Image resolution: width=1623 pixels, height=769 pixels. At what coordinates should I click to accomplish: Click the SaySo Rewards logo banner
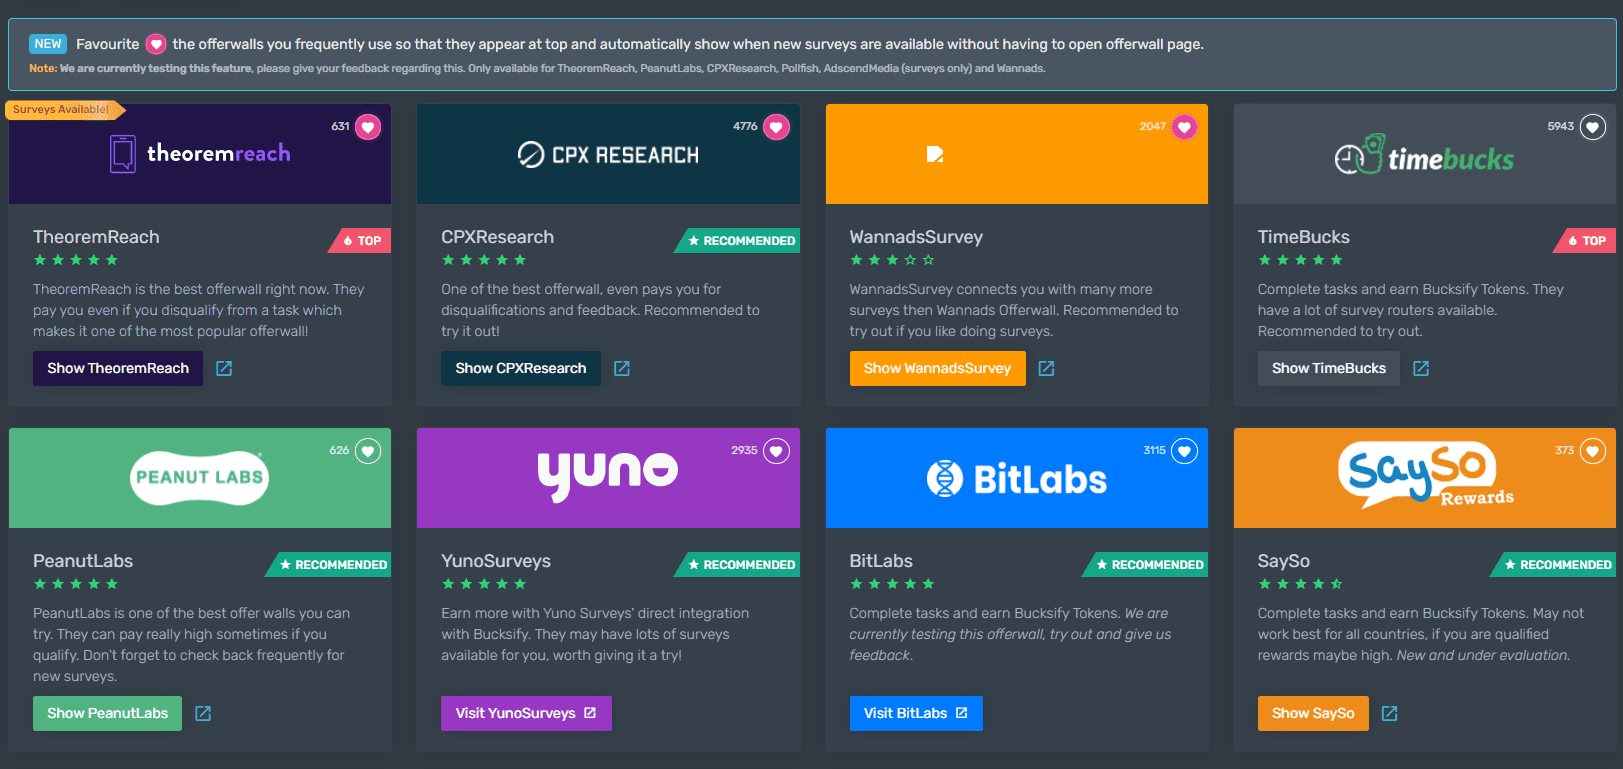point(1425,478)
